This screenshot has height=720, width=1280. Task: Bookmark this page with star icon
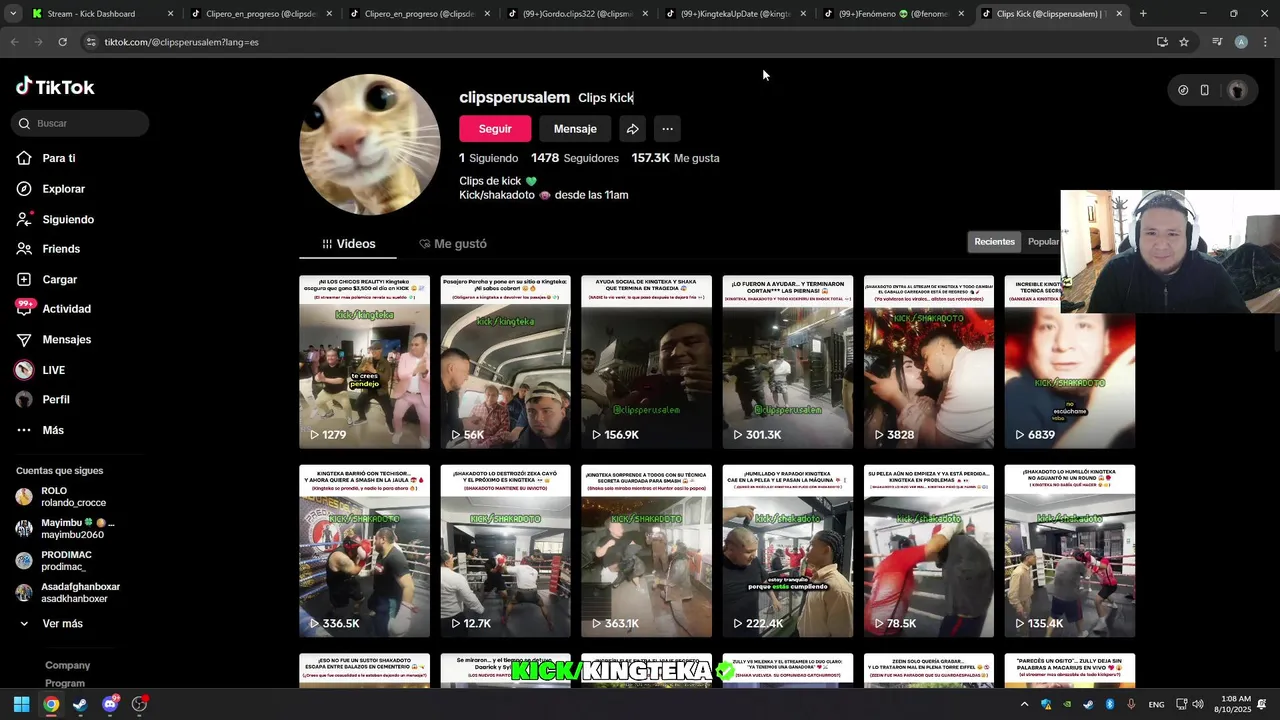(1184, 42)
